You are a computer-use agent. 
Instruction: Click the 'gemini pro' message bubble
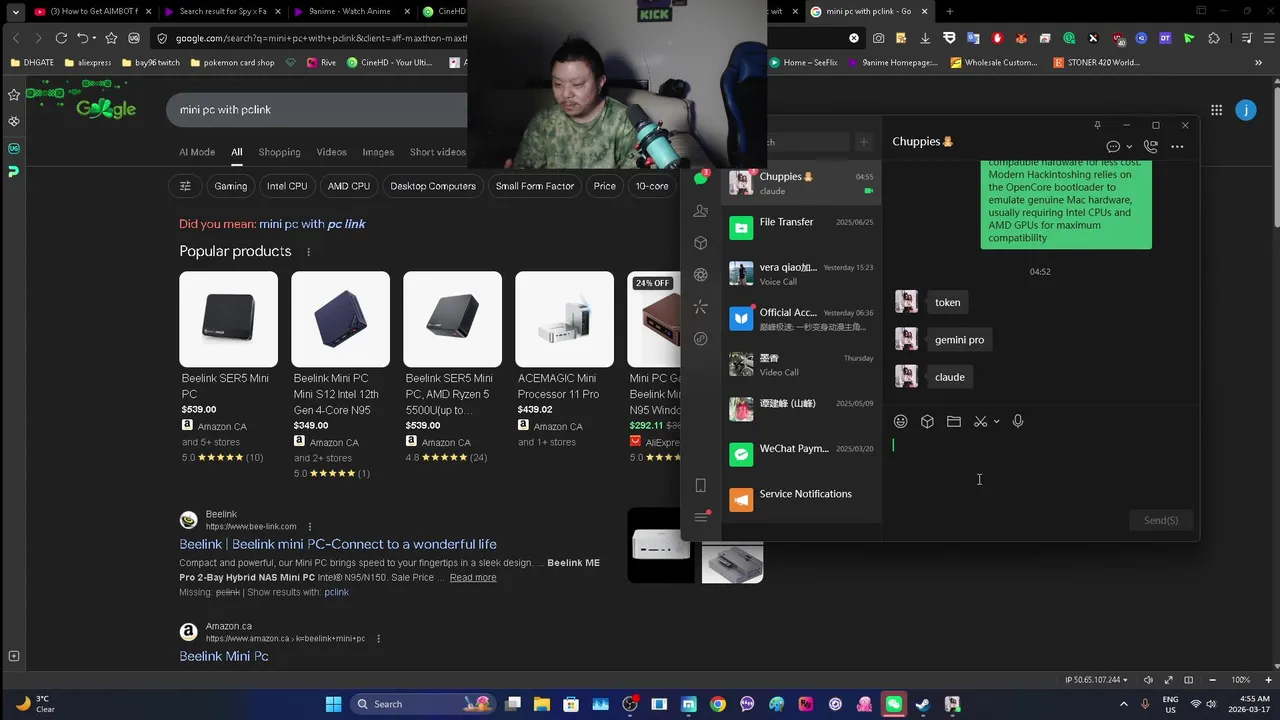[x=959, y=340]
